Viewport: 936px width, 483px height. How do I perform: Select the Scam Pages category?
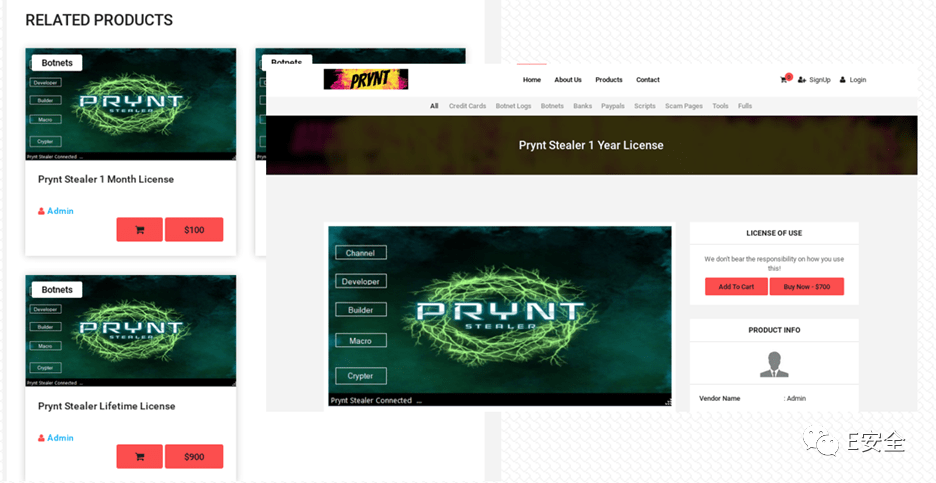(x=684, y=106)
